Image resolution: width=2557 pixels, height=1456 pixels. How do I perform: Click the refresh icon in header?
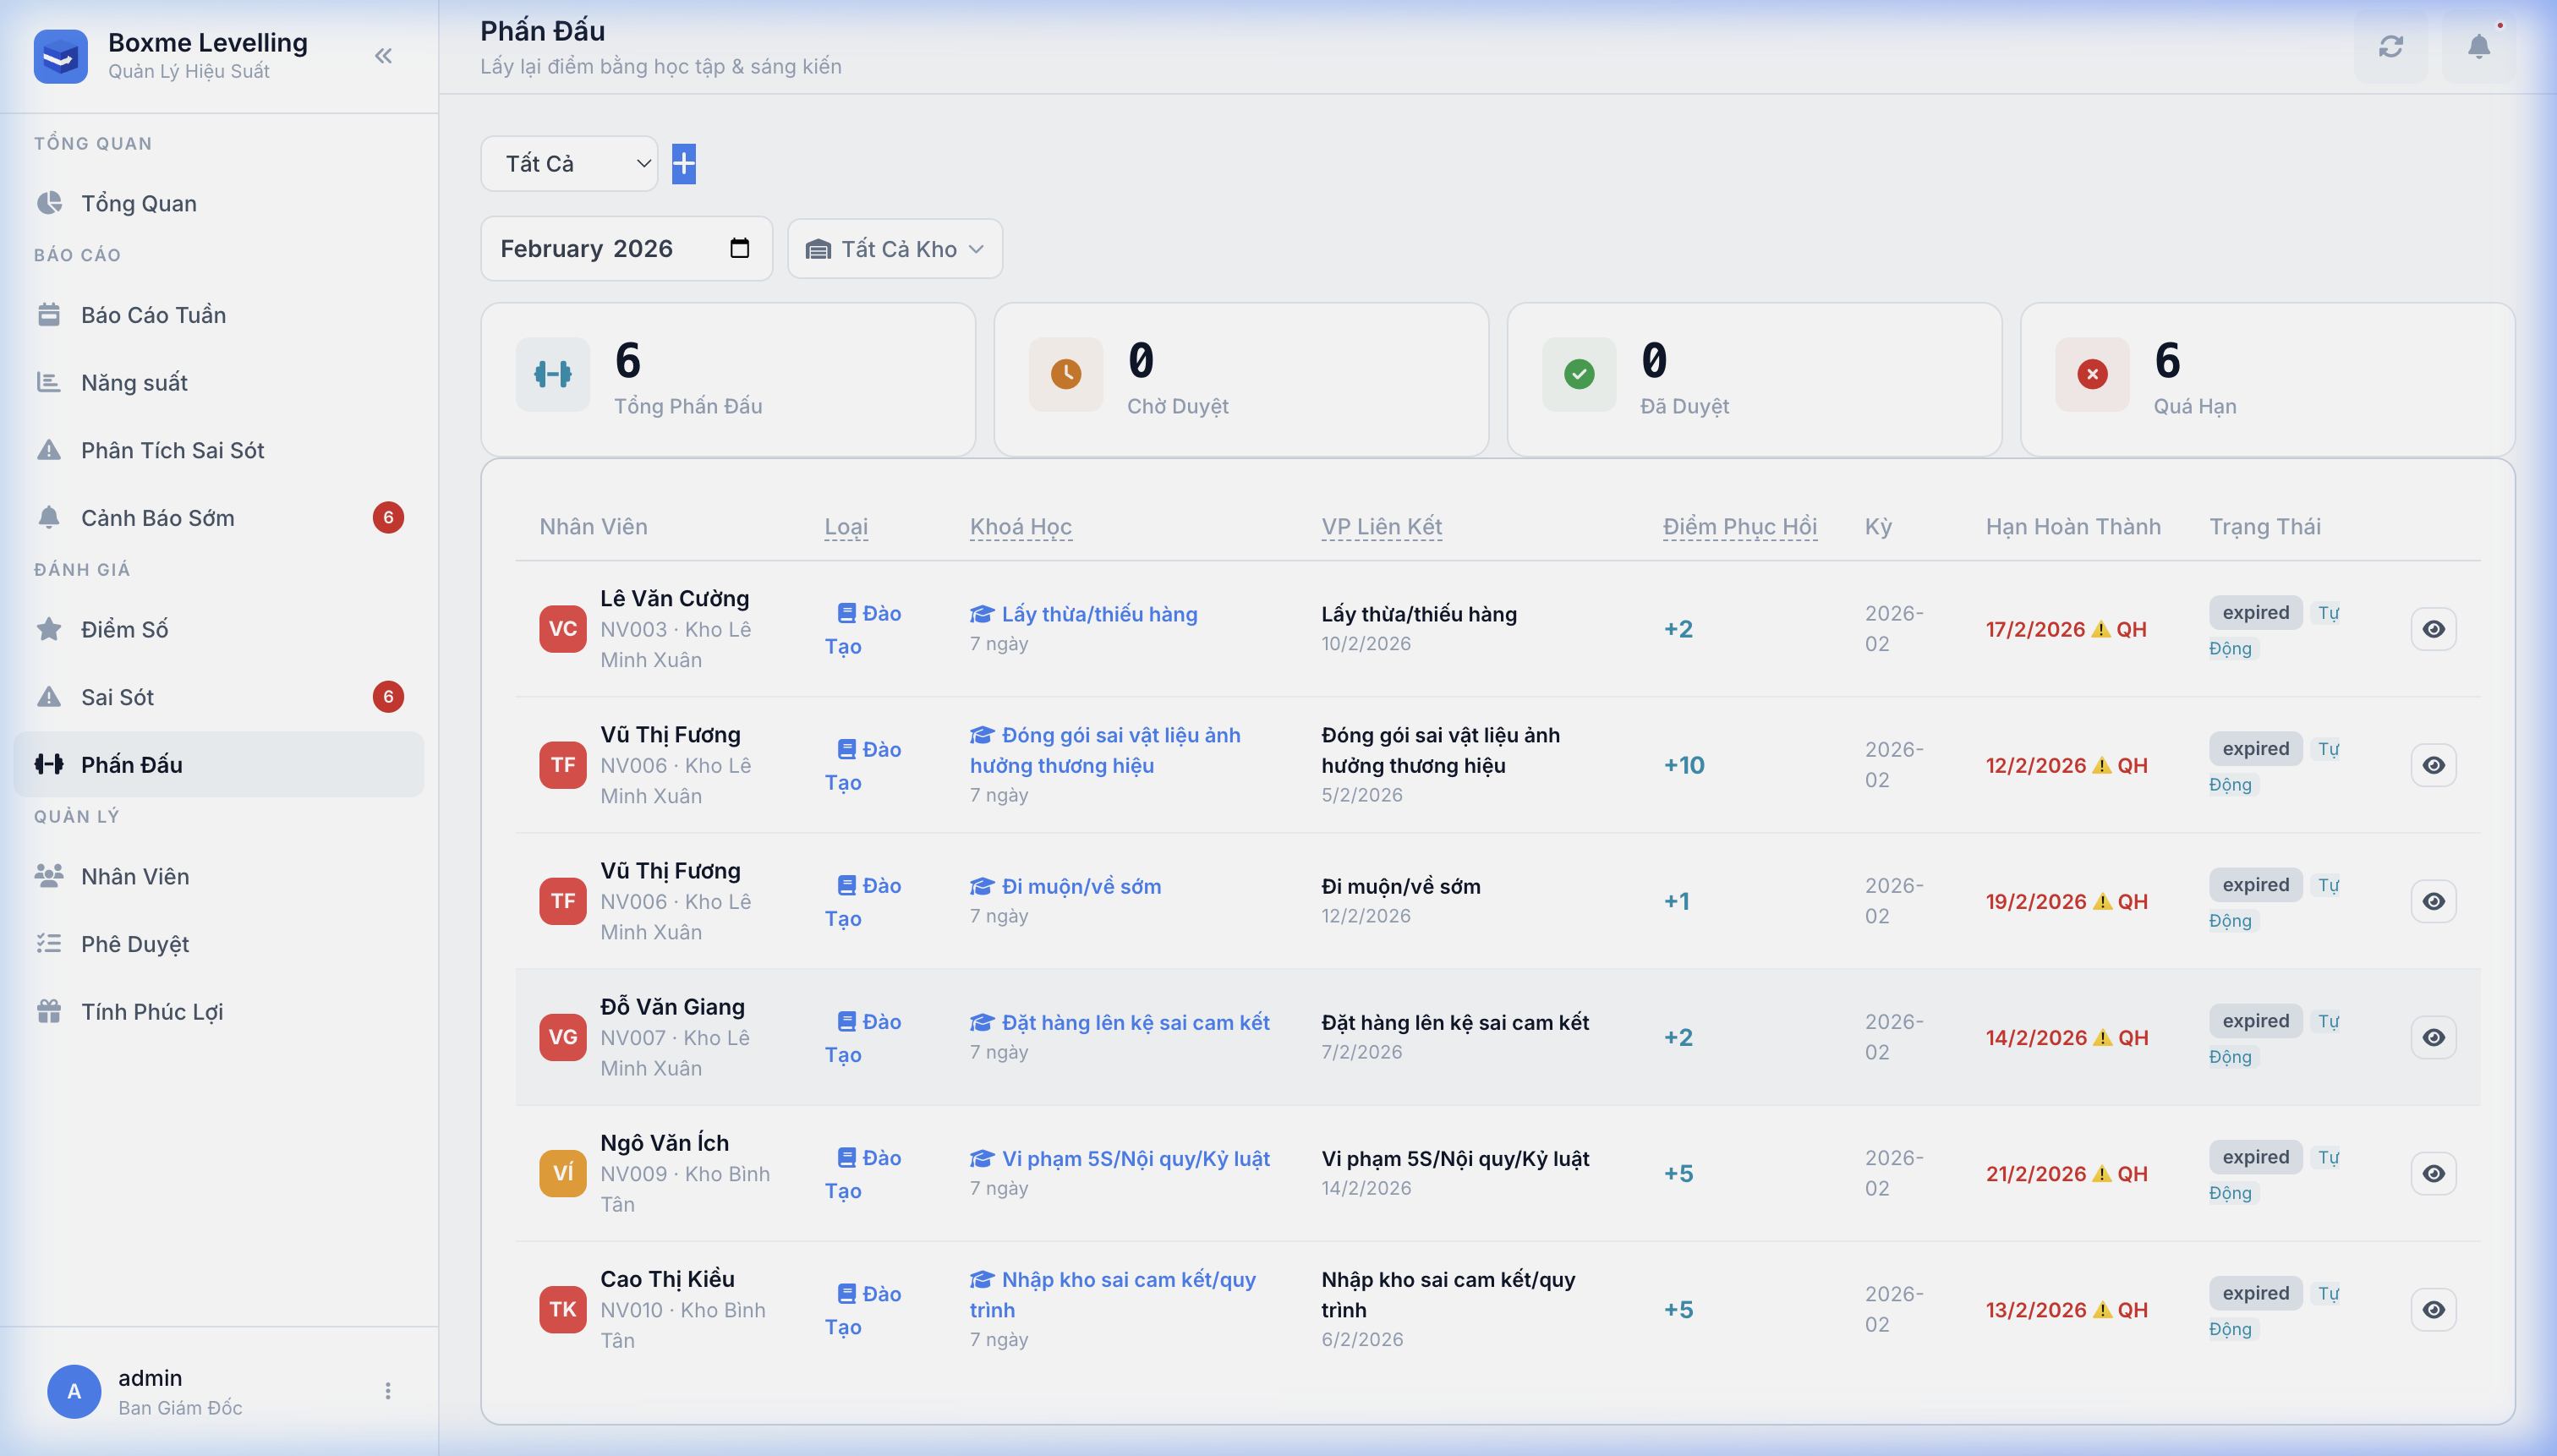pyautogui.click(x=2390, y=47)
